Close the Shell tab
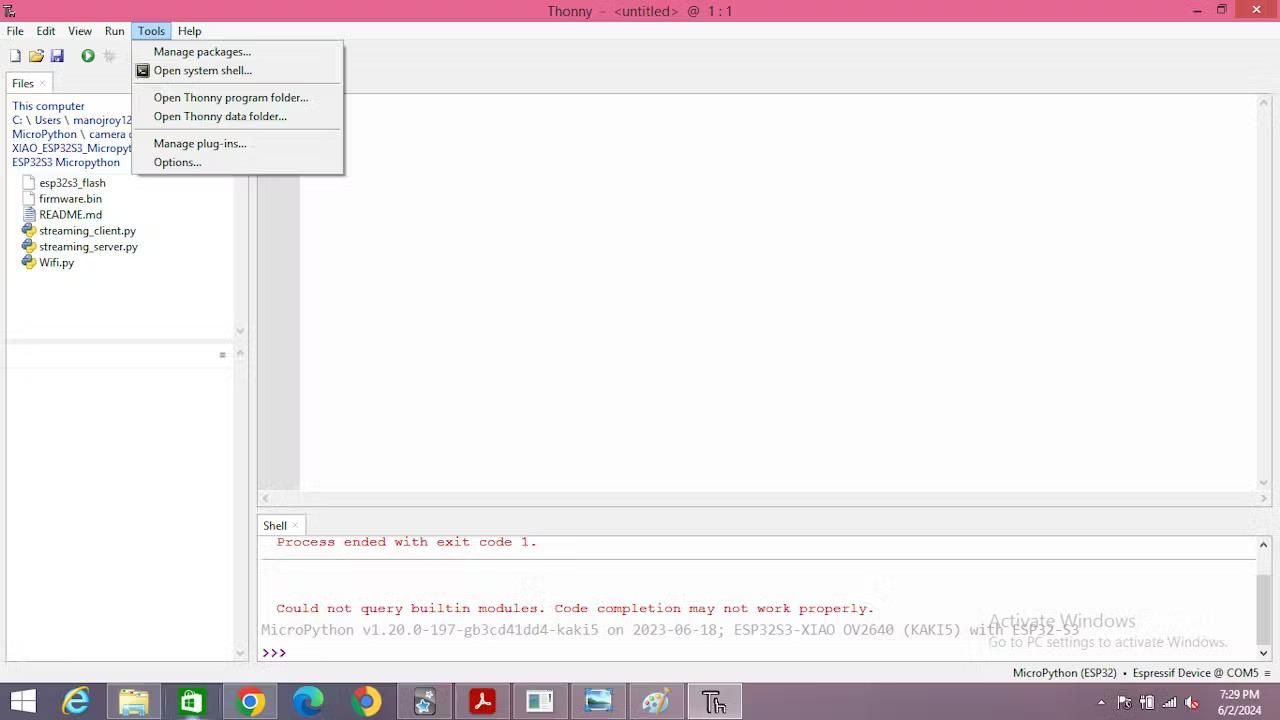Screen dimensions: 1280x720 click(x=295, y=525)
